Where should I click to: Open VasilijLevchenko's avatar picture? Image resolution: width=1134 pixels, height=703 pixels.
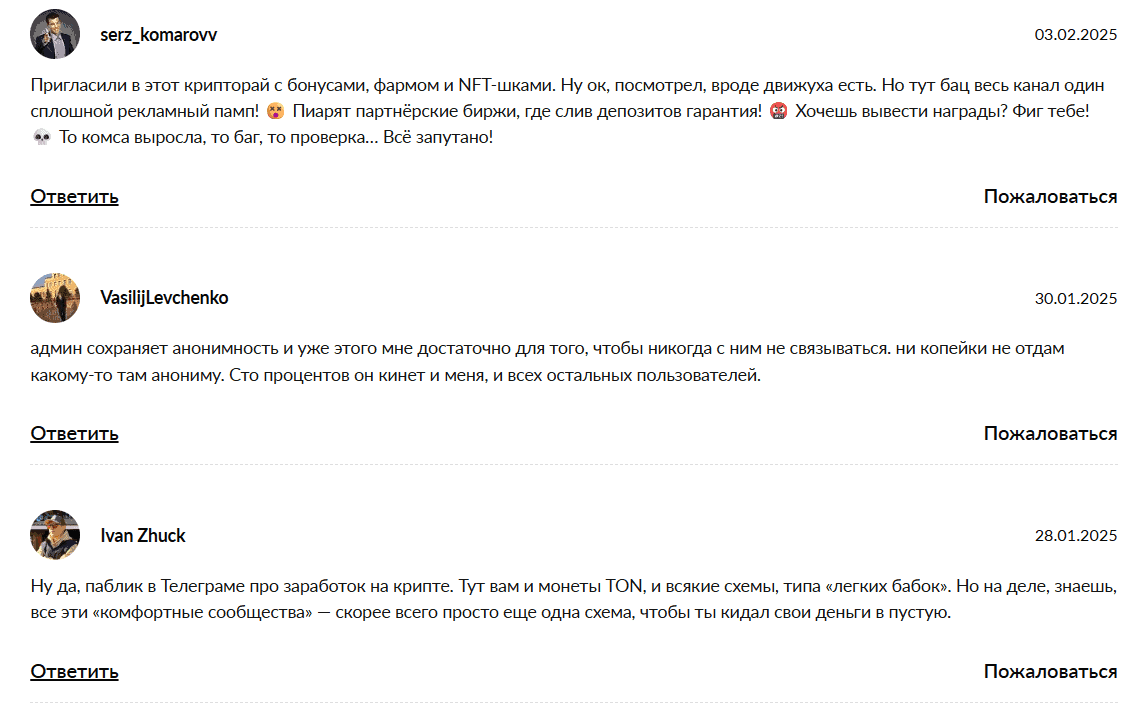(55, 298)
